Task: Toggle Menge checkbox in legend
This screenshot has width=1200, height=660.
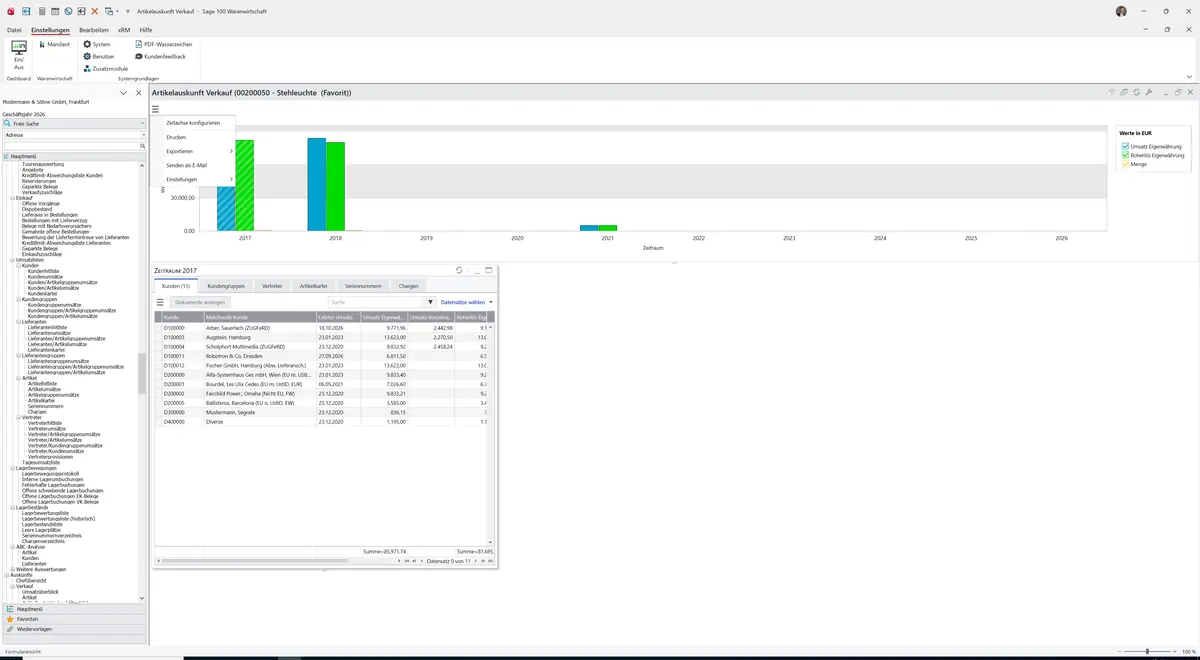Action: tap(1126, 164)
